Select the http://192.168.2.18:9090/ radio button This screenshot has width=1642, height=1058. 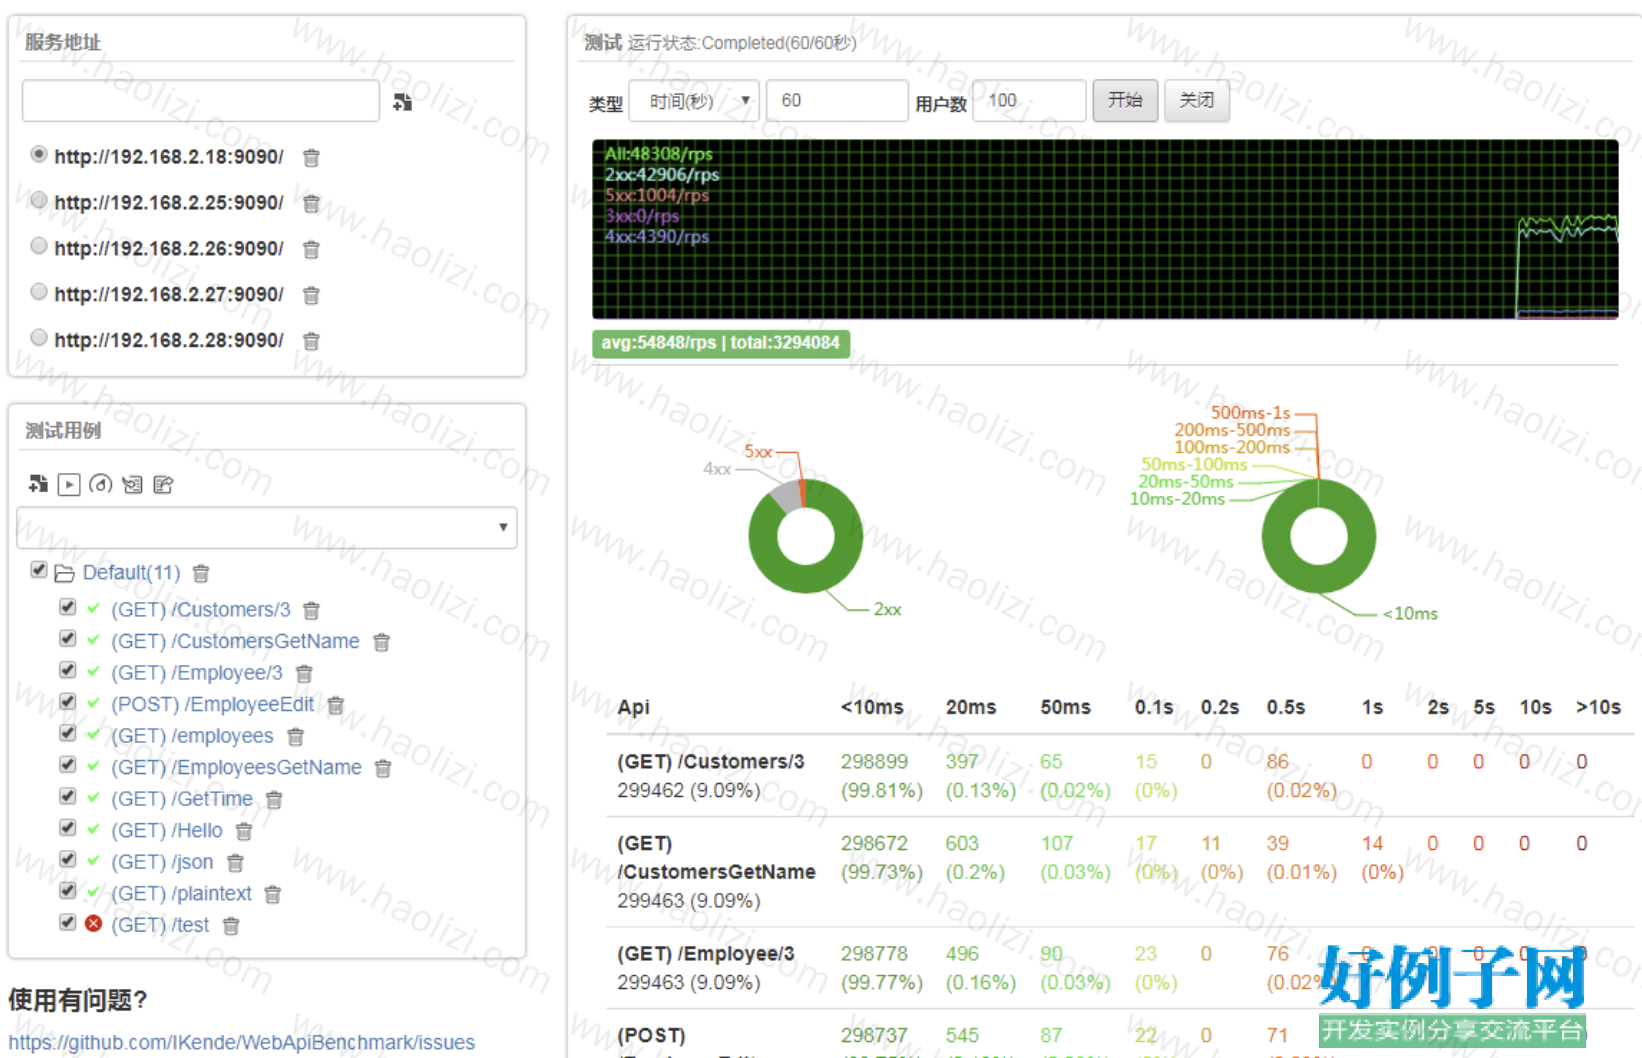[x=39, y=154]
